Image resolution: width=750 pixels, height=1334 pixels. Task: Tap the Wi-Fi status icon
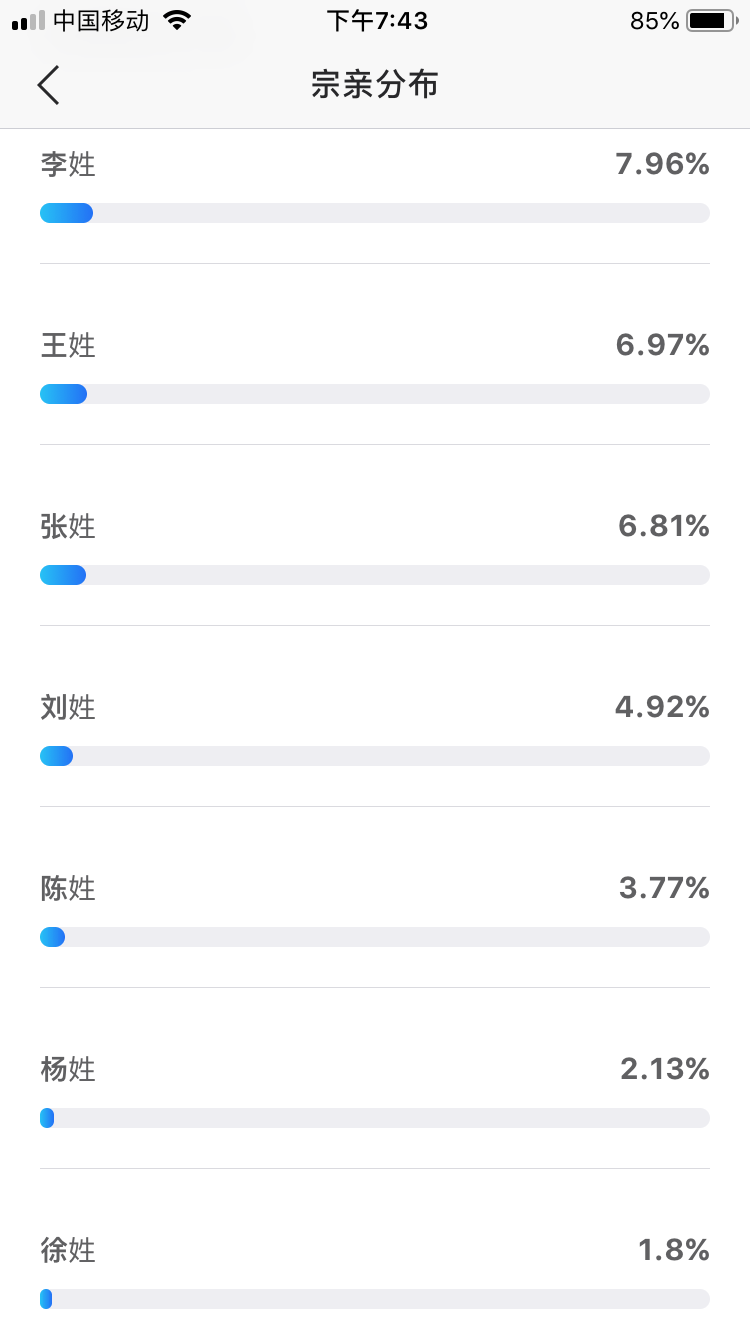click(x=177, y=20)
